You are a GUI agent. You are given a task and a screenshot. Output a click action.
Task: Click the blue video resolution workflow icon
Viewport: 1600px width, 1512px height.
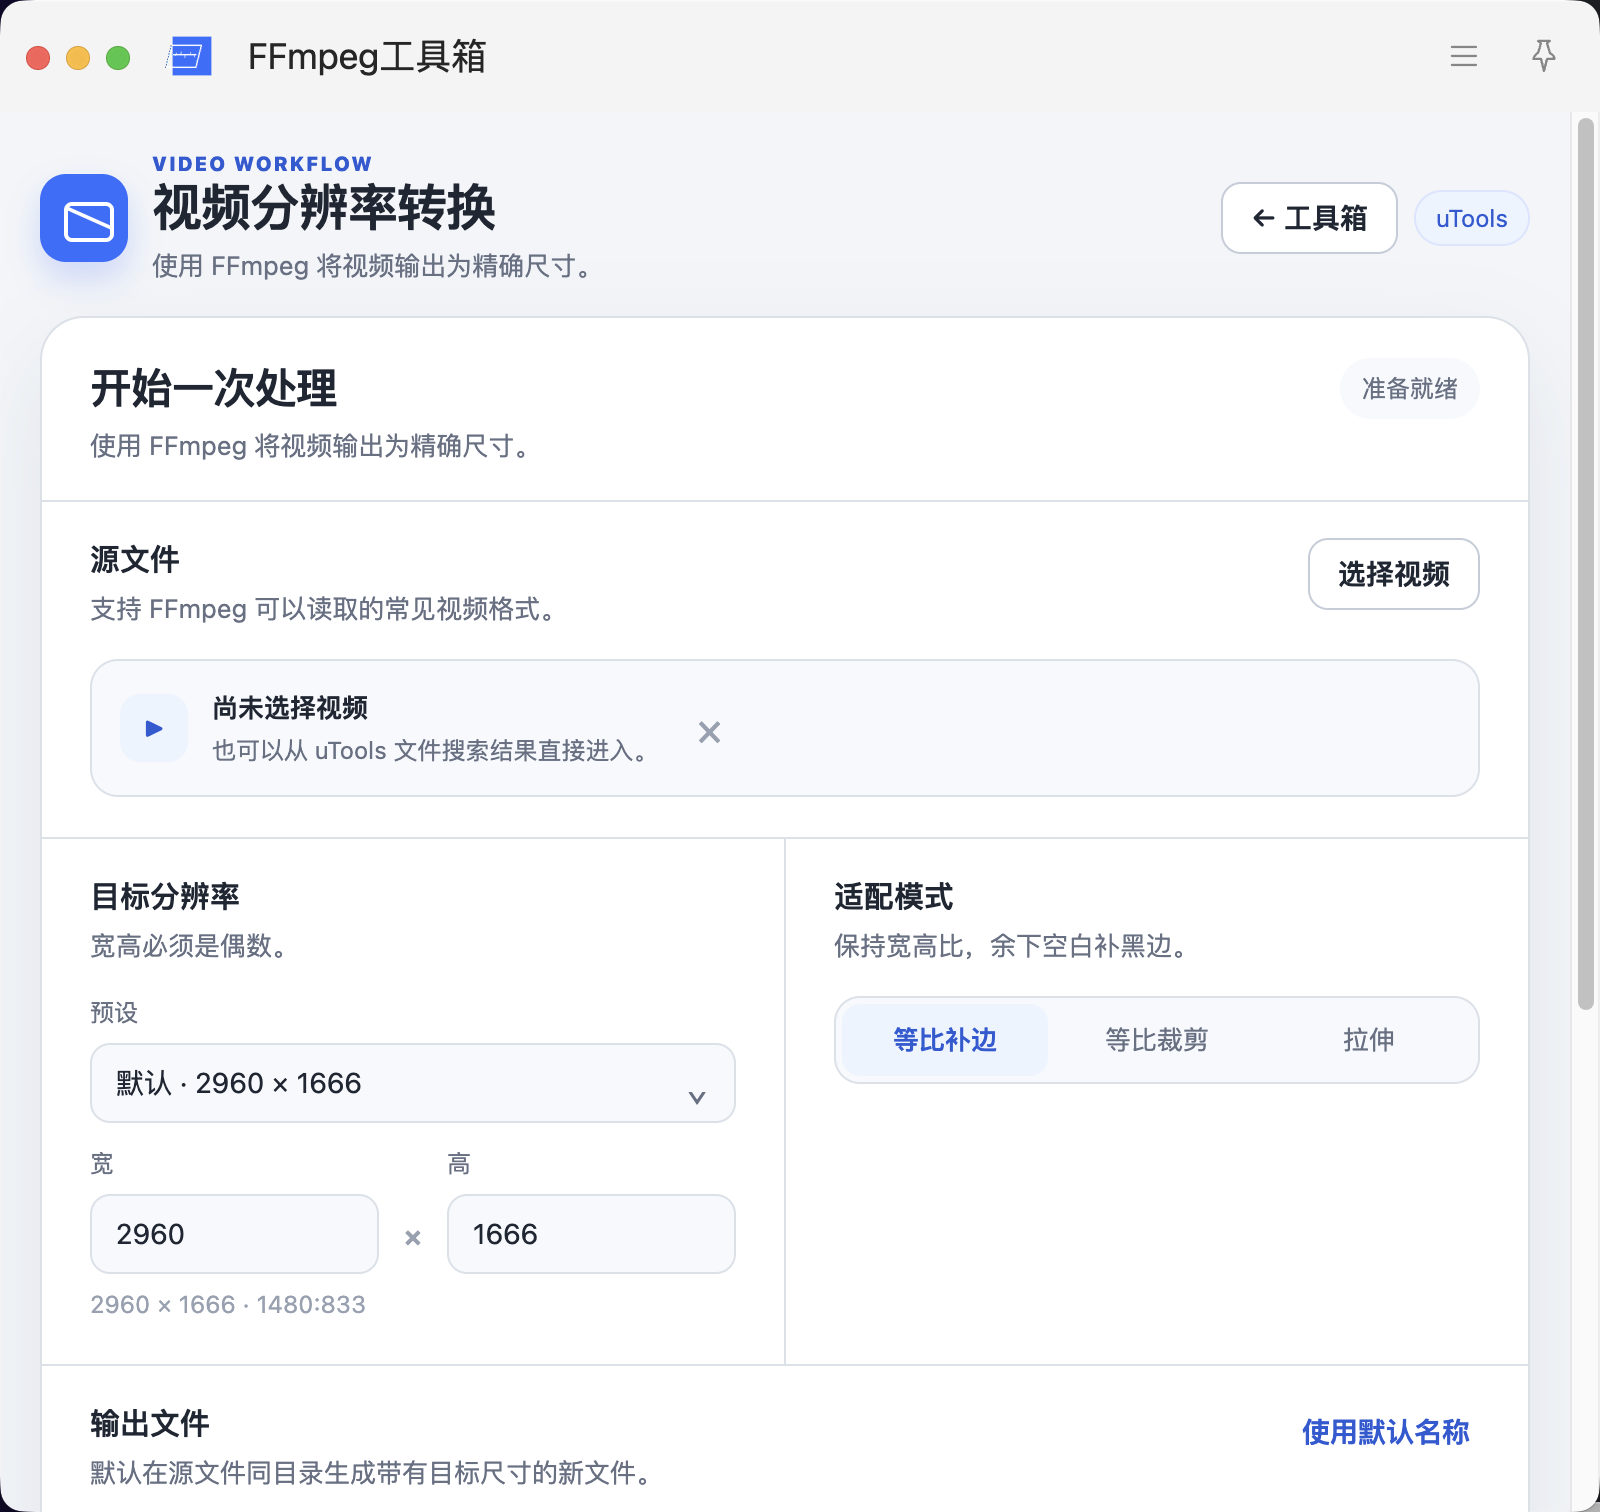coord(84,218)
